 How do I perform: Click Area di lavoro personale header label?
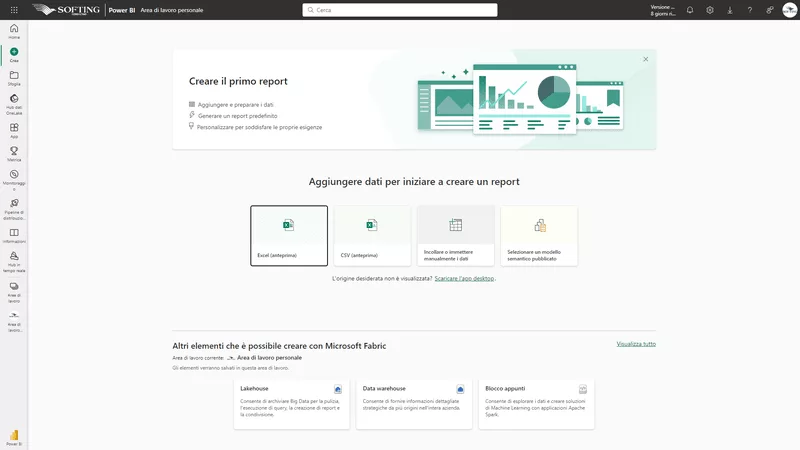click(171, 10)
